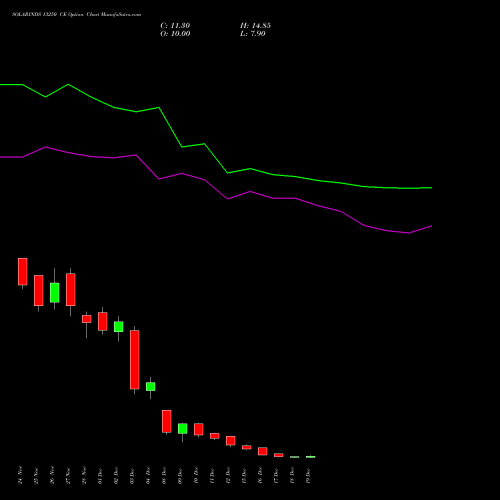Select the tiny green candlestick for 18 Dec
500x500 pixels.
click(x=295, y=457)
